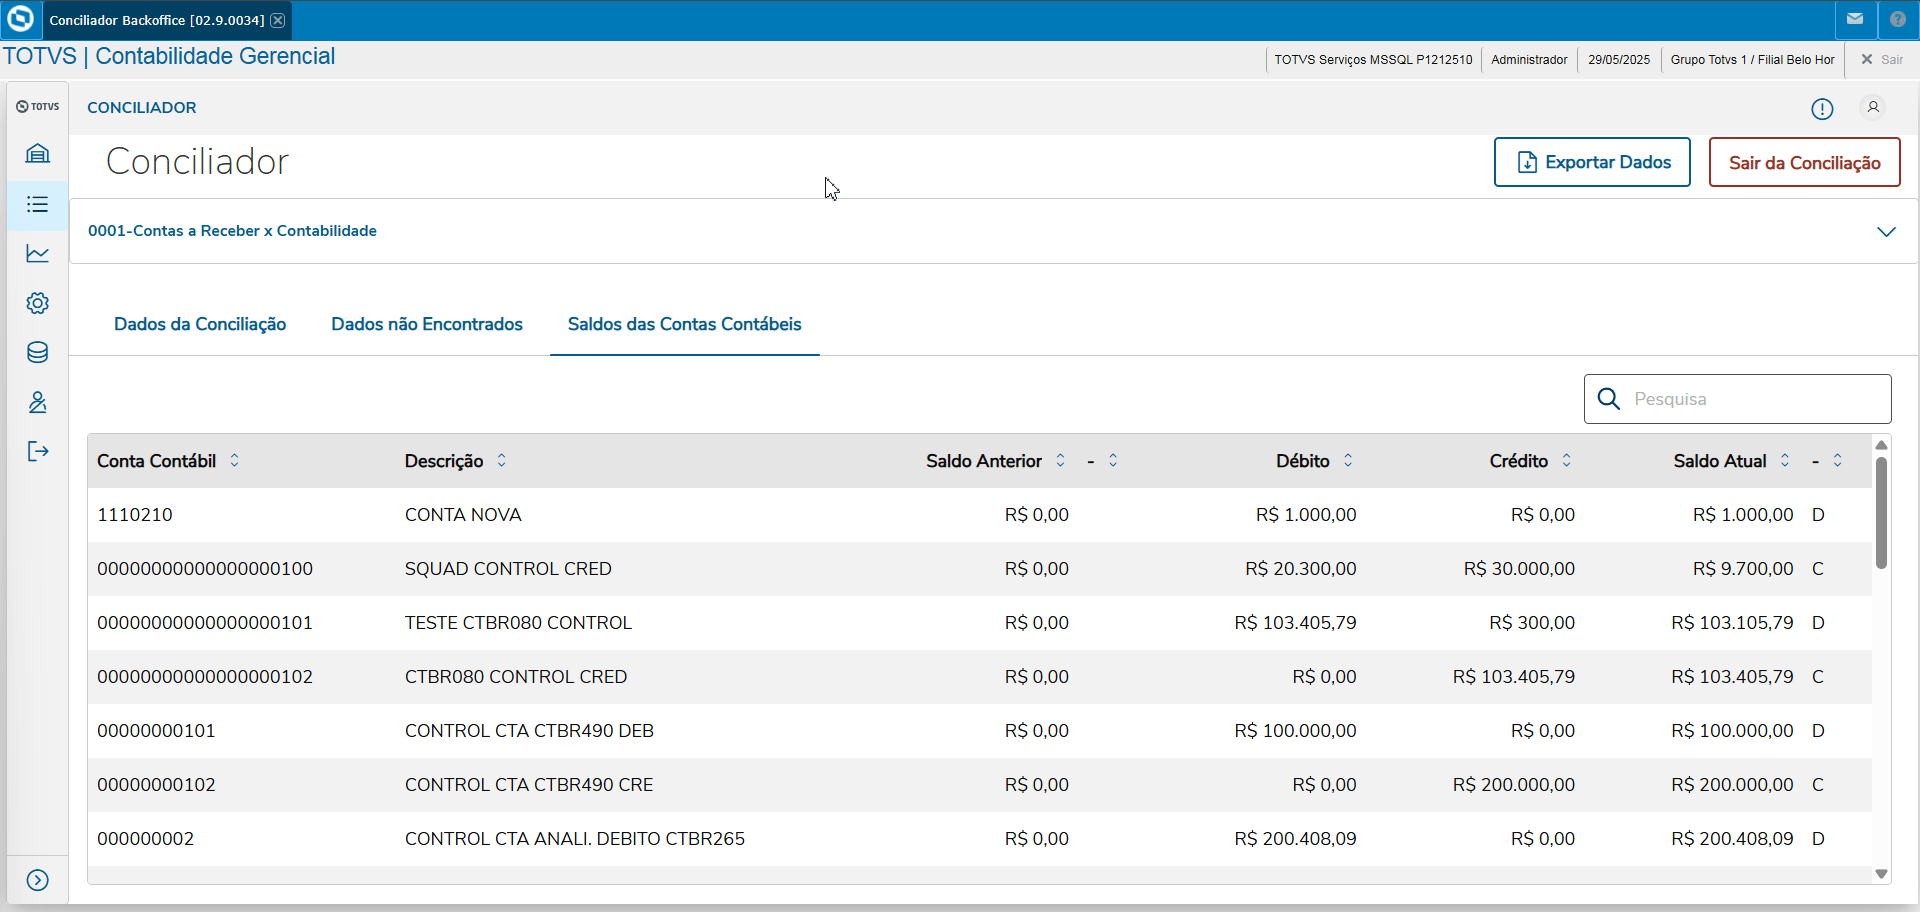The height and width of the screenshot is (912, 1920).
Task: Click the search magnifier icon
Action: 1609,399
